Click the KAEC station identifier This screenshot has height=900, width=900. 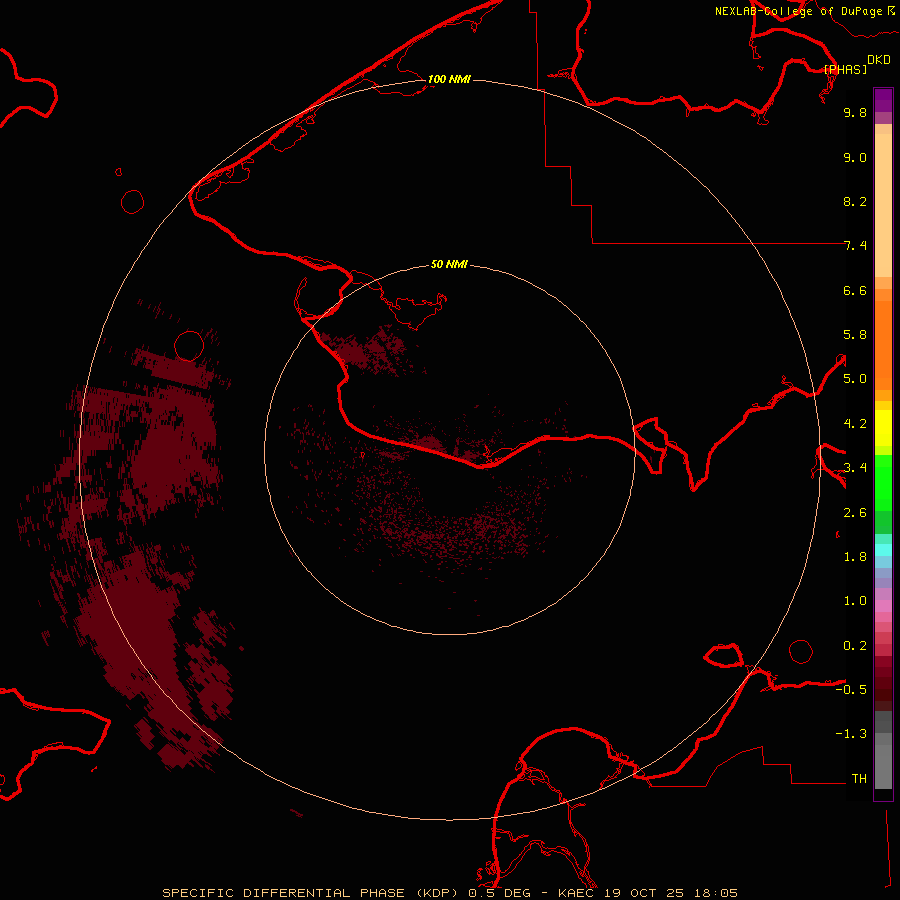pos(576,893)
